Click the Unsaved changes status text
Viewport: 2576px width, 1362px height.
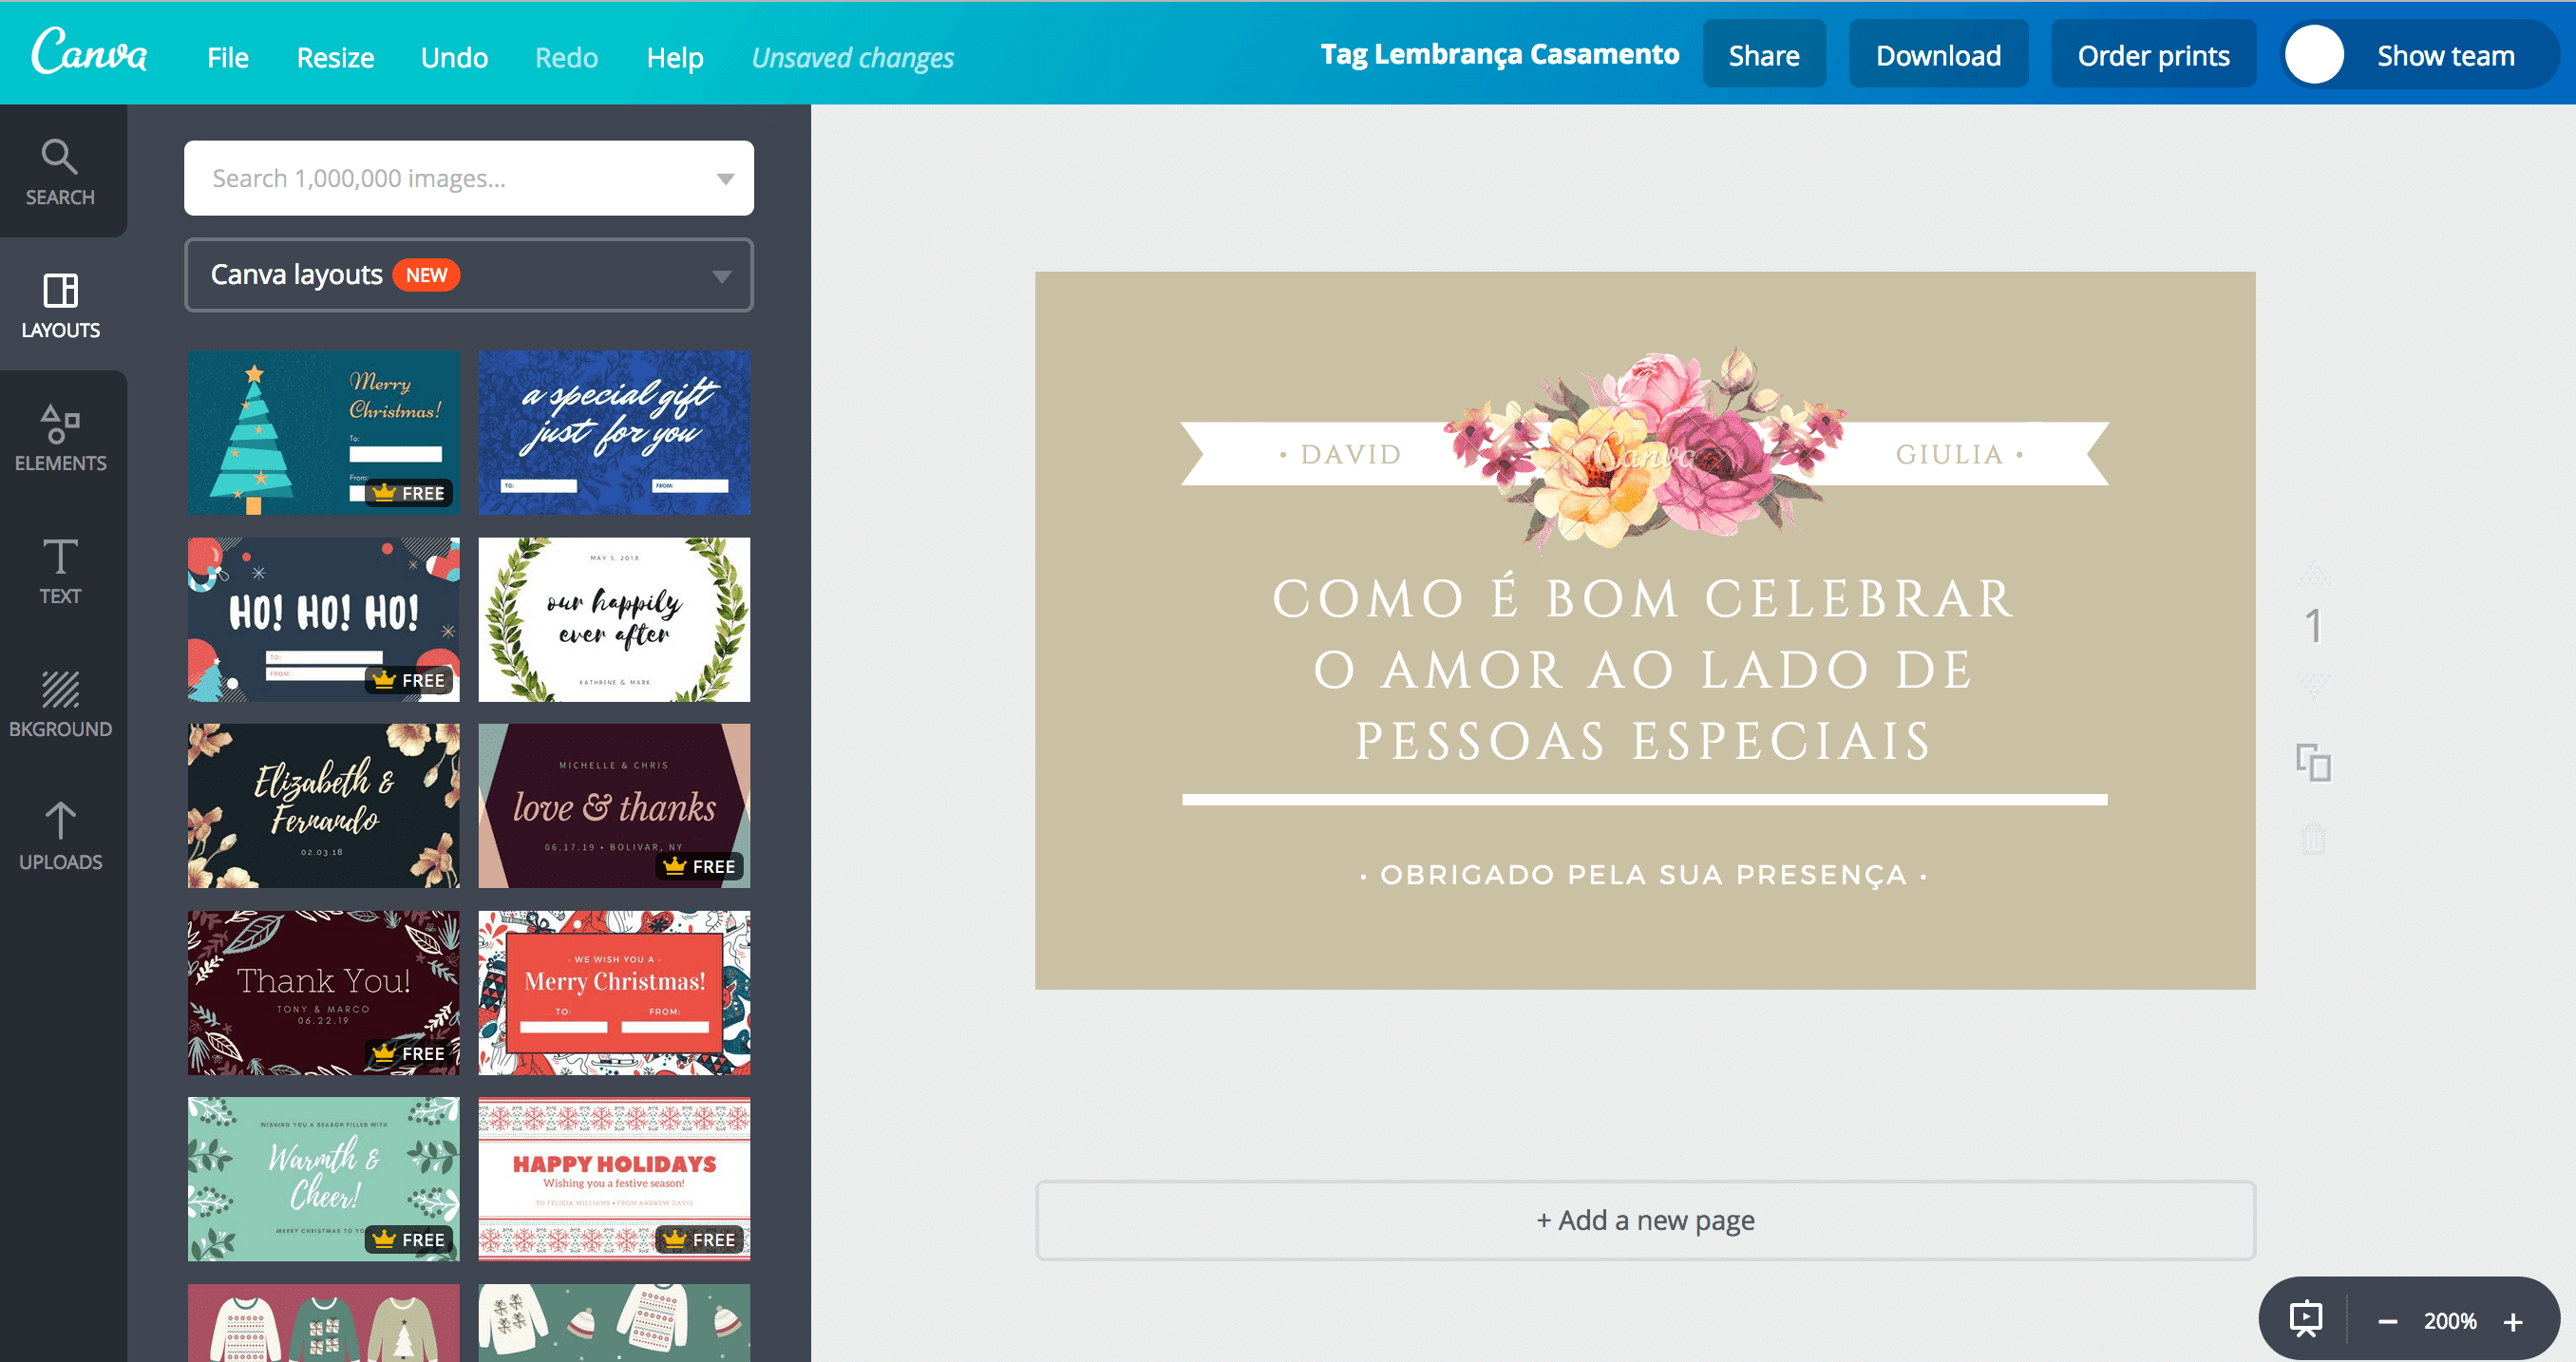point(852,58)
